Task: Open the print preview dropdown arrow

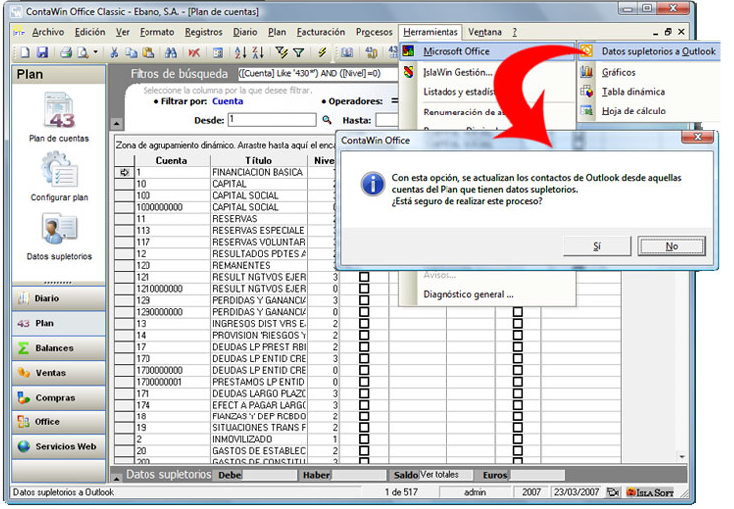Action: pos(95,52)
